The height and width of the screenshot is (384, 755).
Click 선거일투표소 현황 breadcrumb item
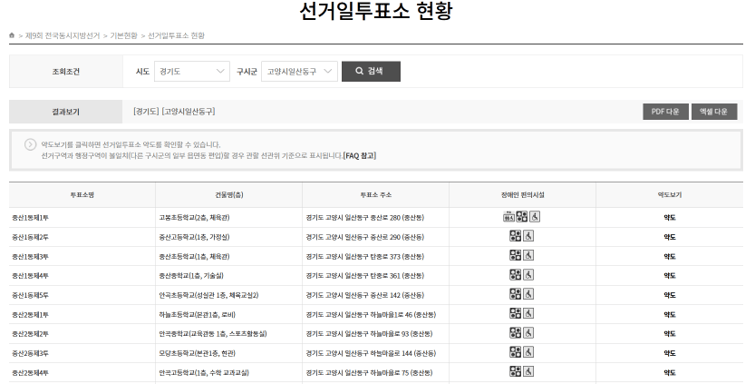176,36
